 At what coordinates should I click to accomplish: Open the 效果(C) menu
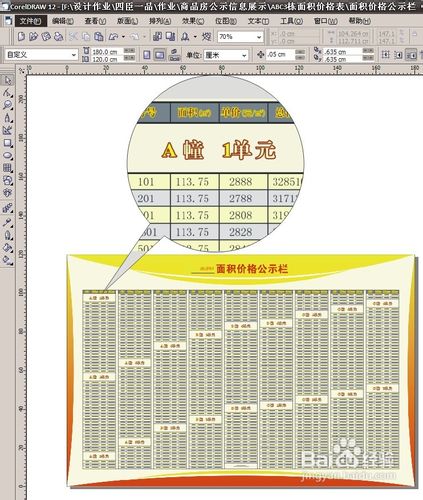coord(193,21)
